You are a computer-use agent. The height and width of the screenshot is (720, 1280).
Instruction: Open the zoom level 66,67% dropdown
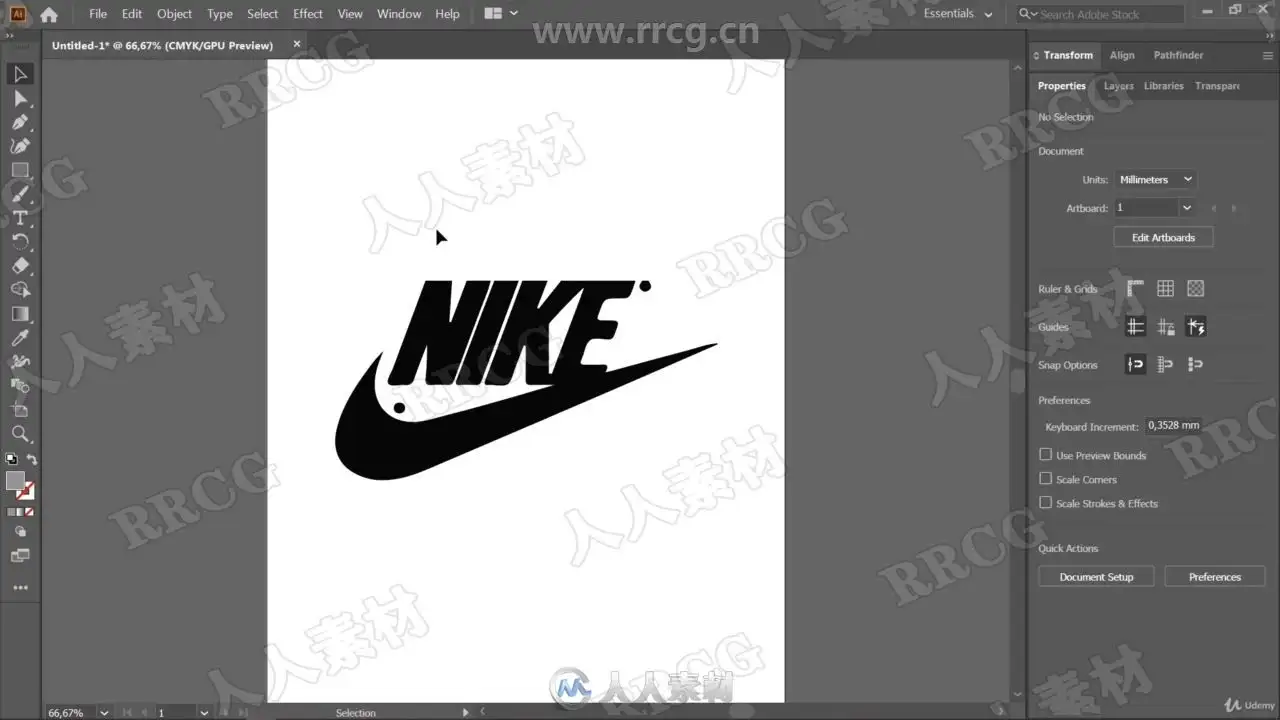(x=104, y=713)
